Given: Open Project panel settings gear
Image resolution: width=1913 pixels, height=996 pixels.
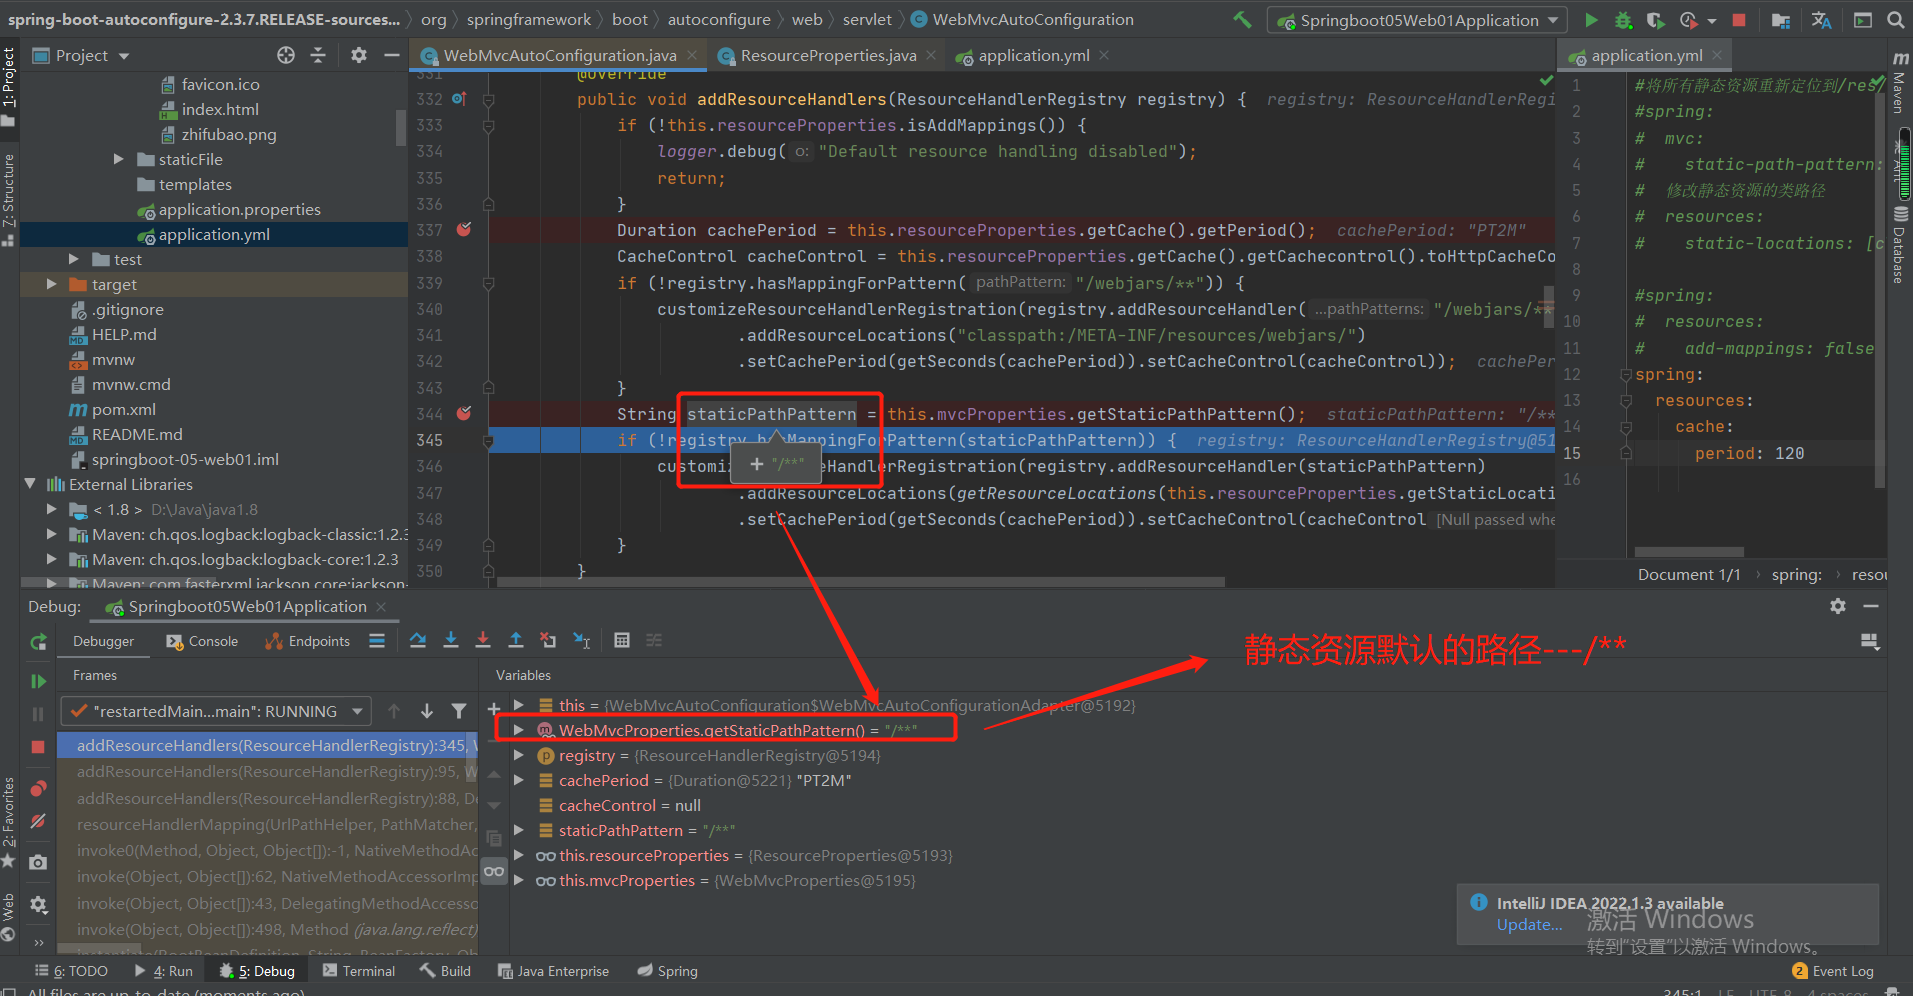Looking at the screenshot, I should pos(359,55).
